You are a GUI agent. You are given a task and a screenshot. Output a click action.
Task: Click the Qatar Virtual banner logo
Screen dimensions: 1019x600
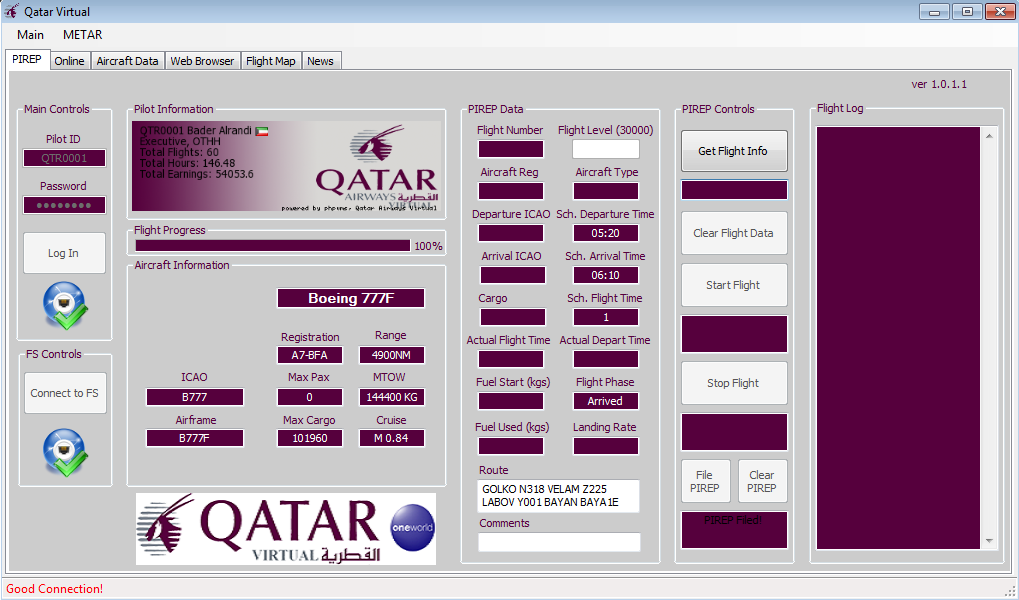pyautogui.click(x=286, y=528)
